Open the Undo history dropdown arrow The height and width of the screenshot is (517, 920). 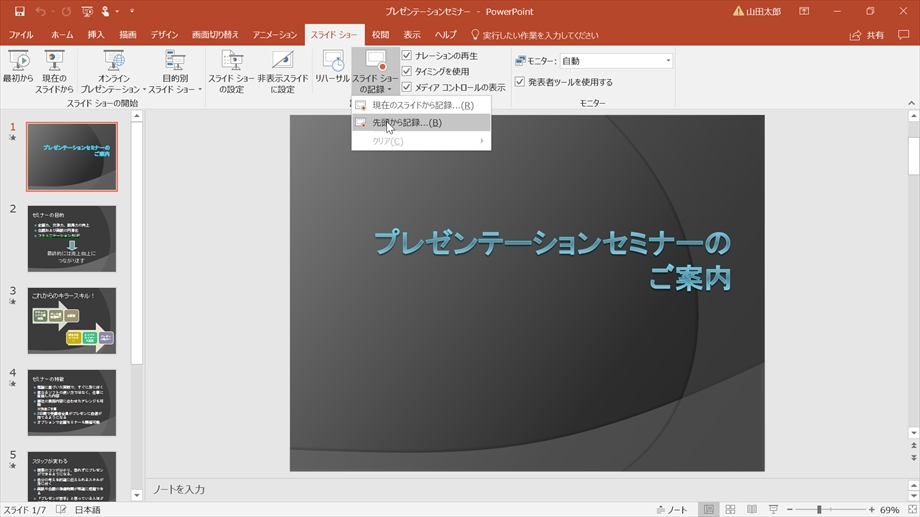tap(52, 11)
